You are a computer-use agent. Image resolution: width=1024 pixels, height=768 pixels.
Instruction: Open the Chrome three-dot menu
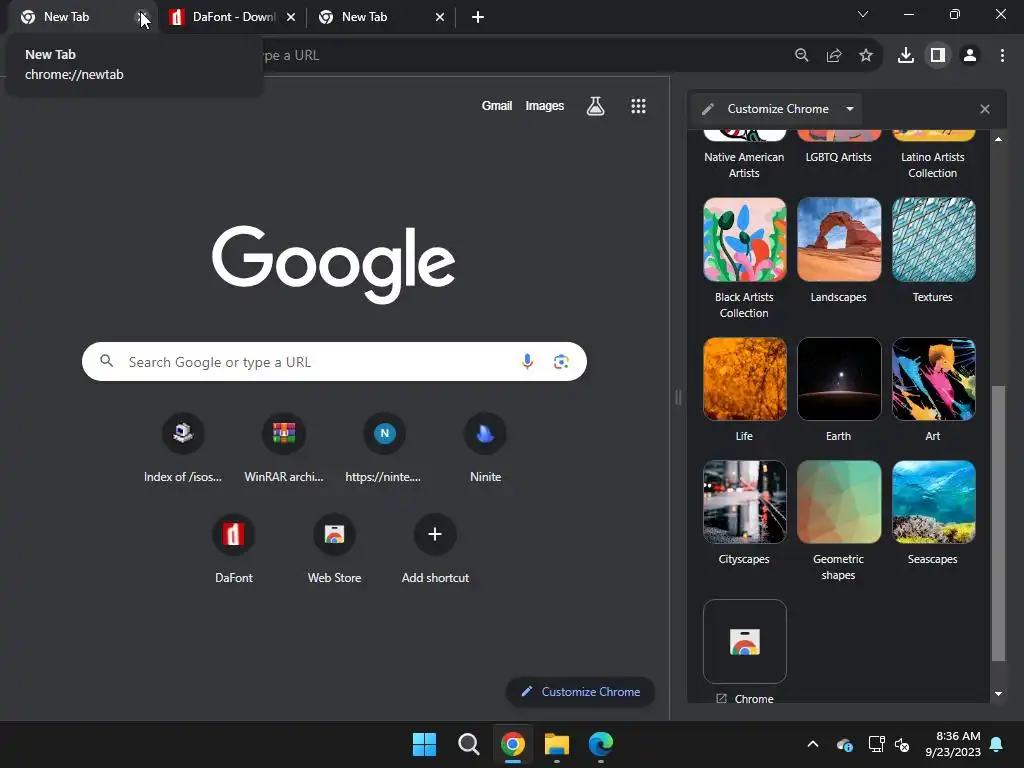pyautogui.click(x=1002, y=56)
